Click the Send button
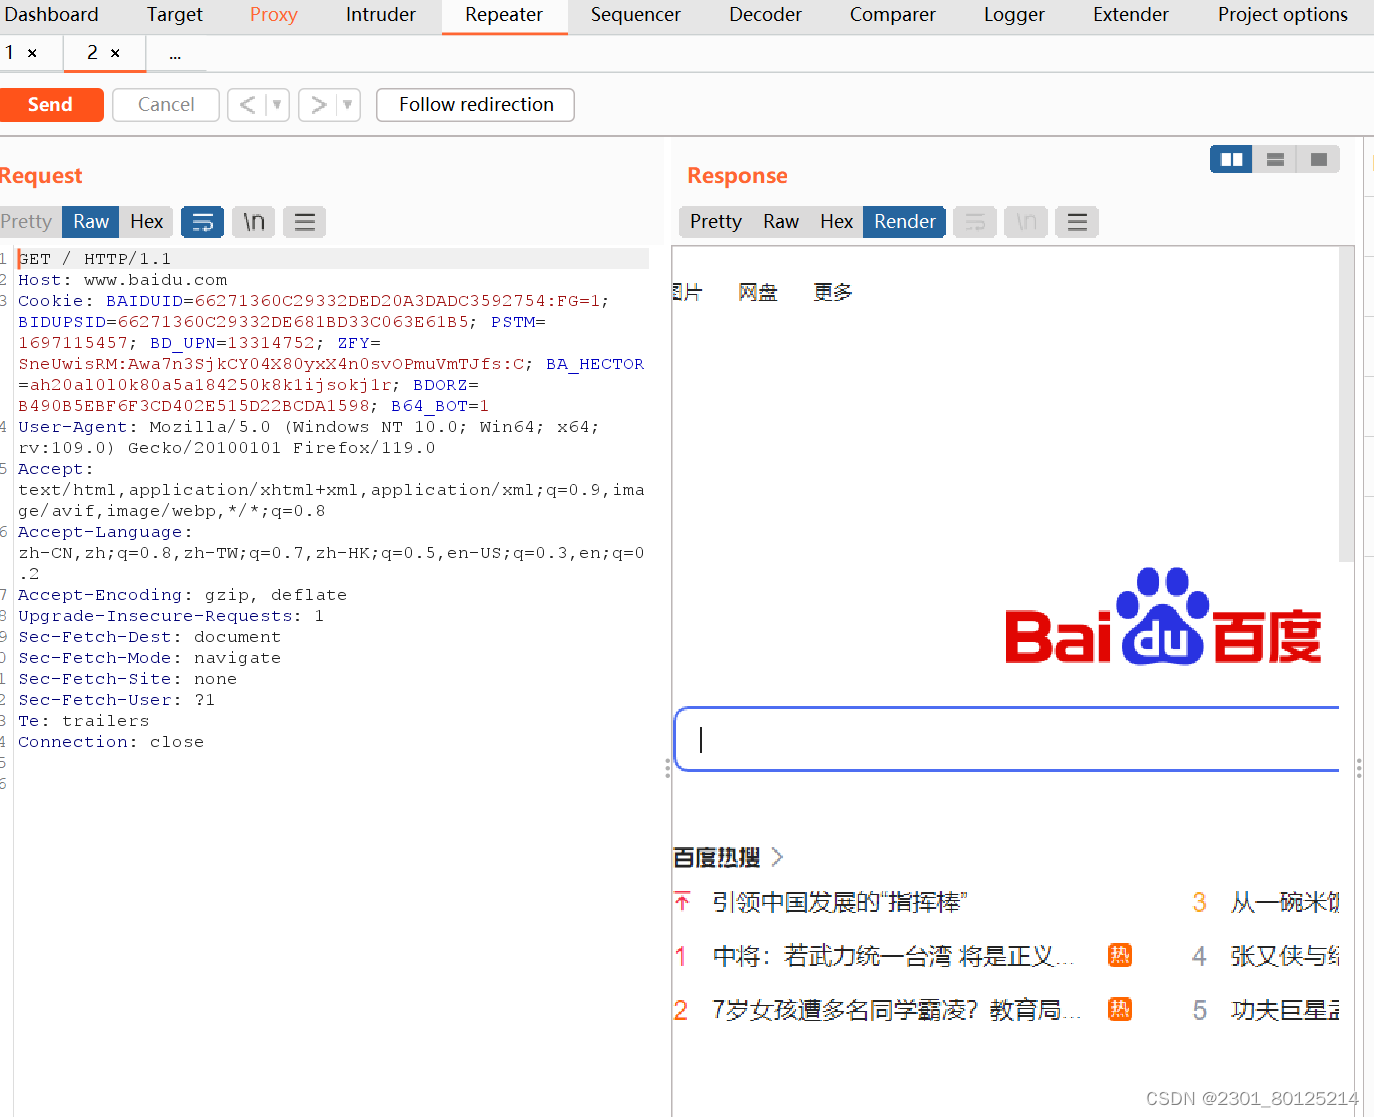The image size is (1374, 1117). (x=50, y=104)
